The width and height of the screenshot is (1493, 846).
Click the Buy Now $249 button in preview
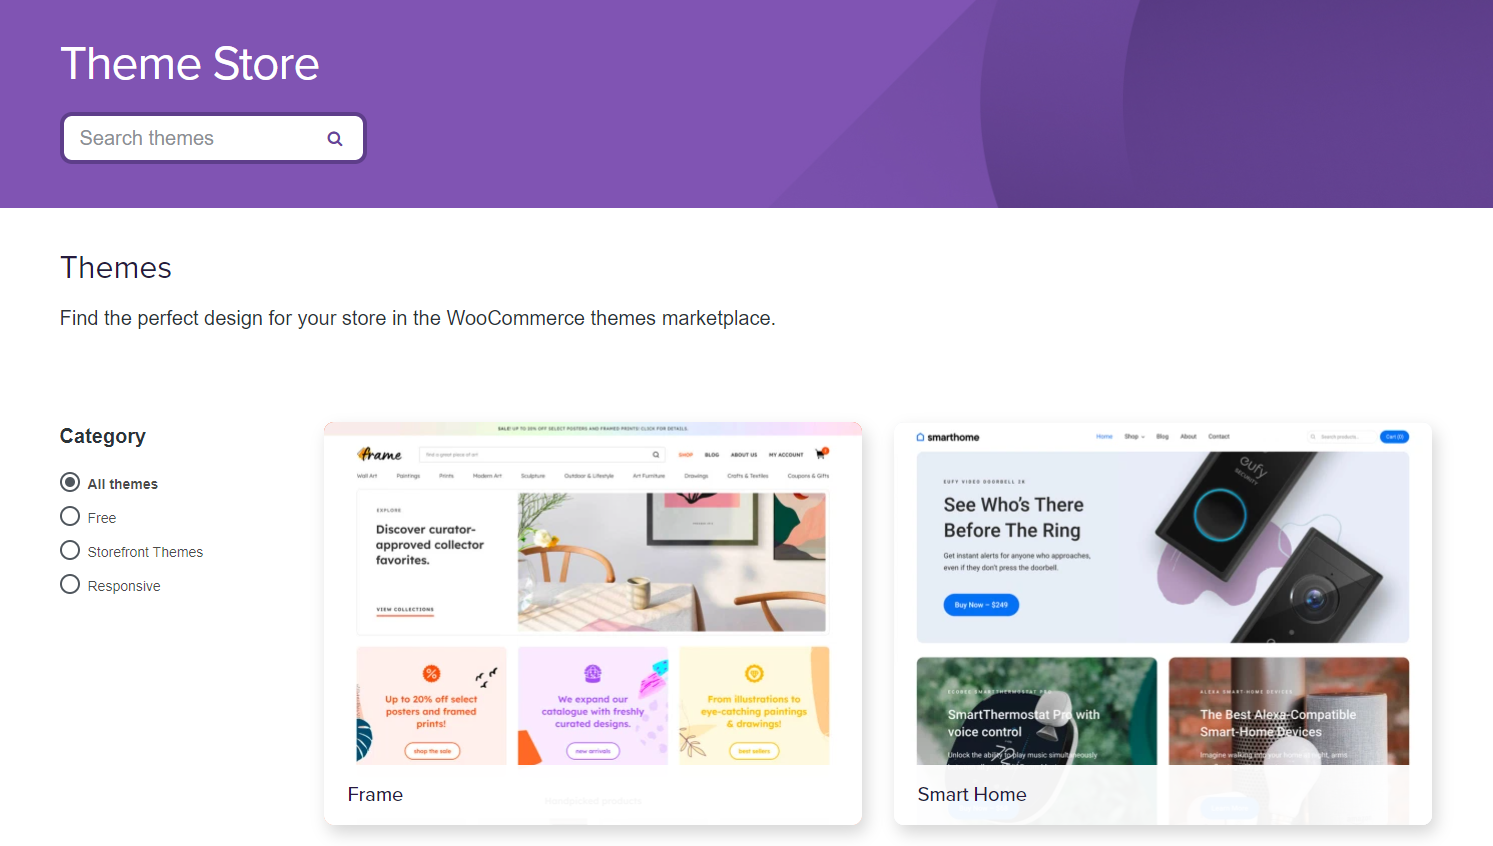[981, 605]
